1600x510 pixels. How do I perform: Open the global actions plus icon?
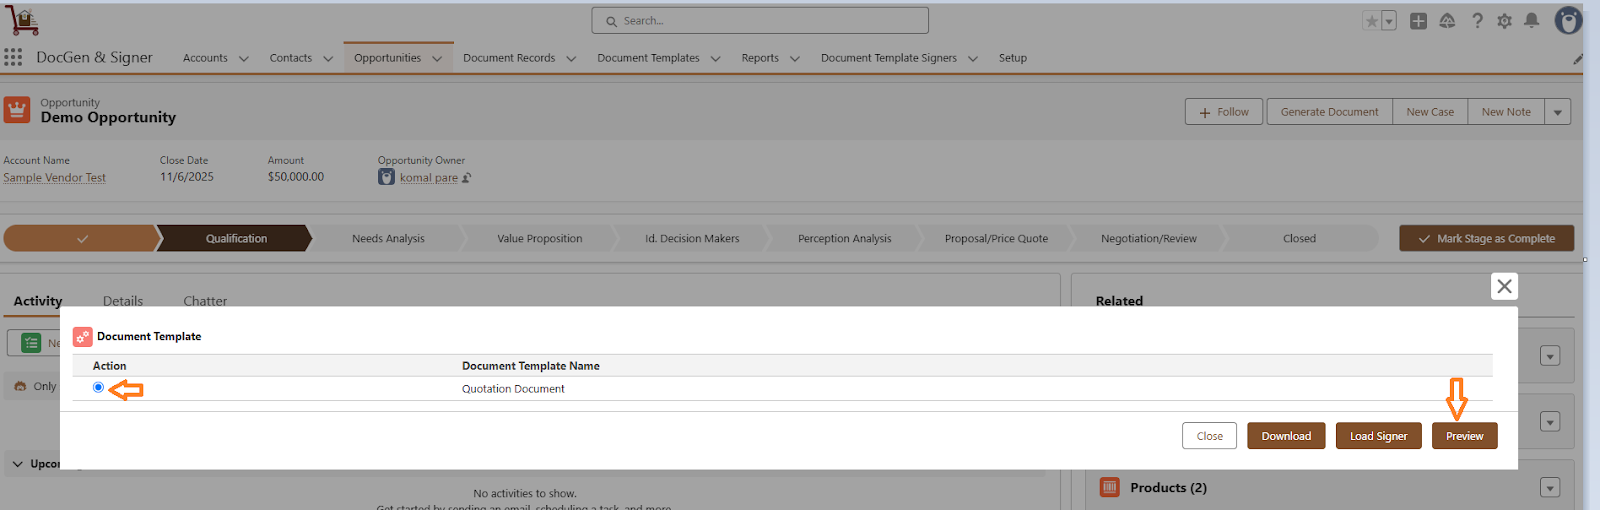click(x=1418, y=21)
